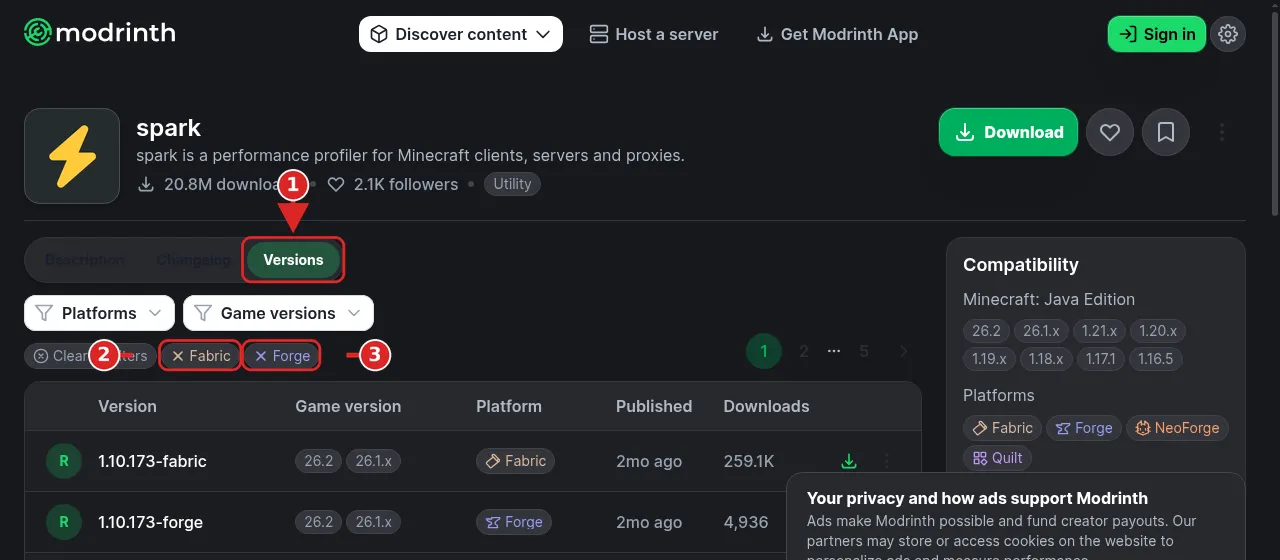Open the project's three-dot more menu
1280x560 pixels.
click(x=1222, y=132)
